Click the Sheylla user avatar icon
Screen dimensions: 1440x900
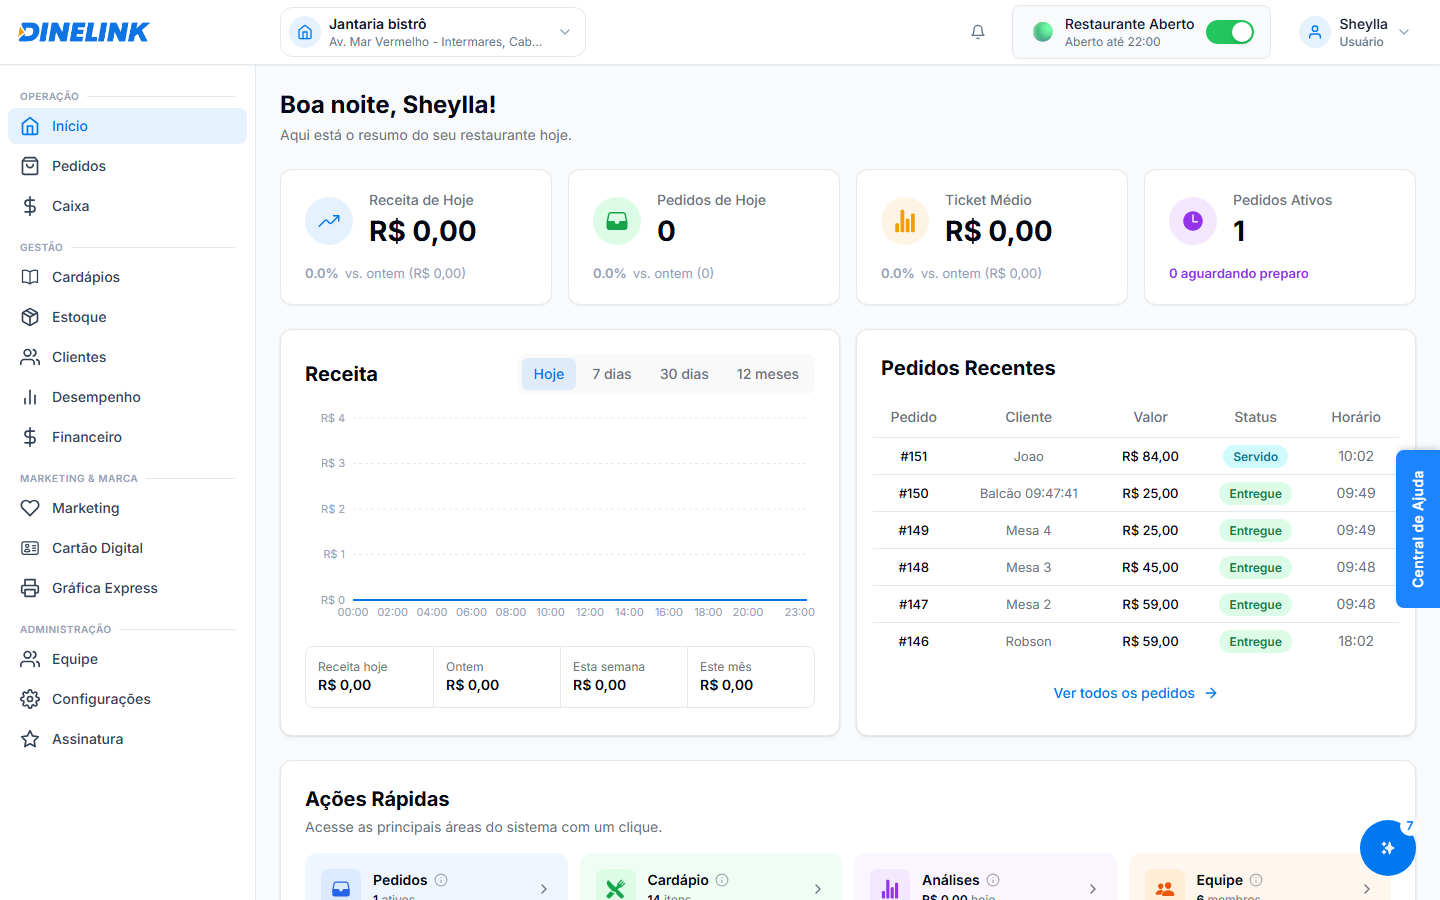[1315, 32]
